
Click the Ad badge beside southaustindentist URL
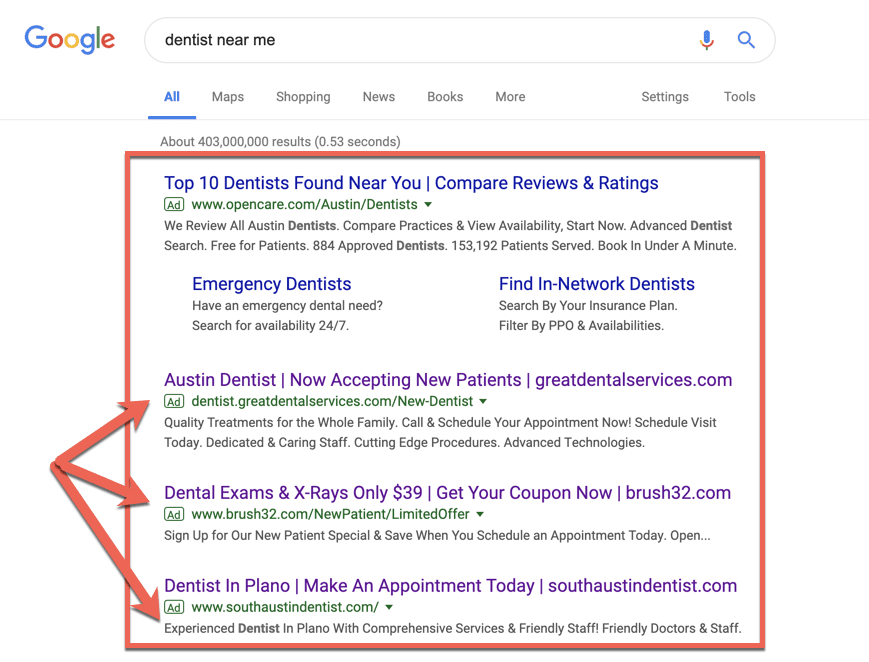coord(174,607)
